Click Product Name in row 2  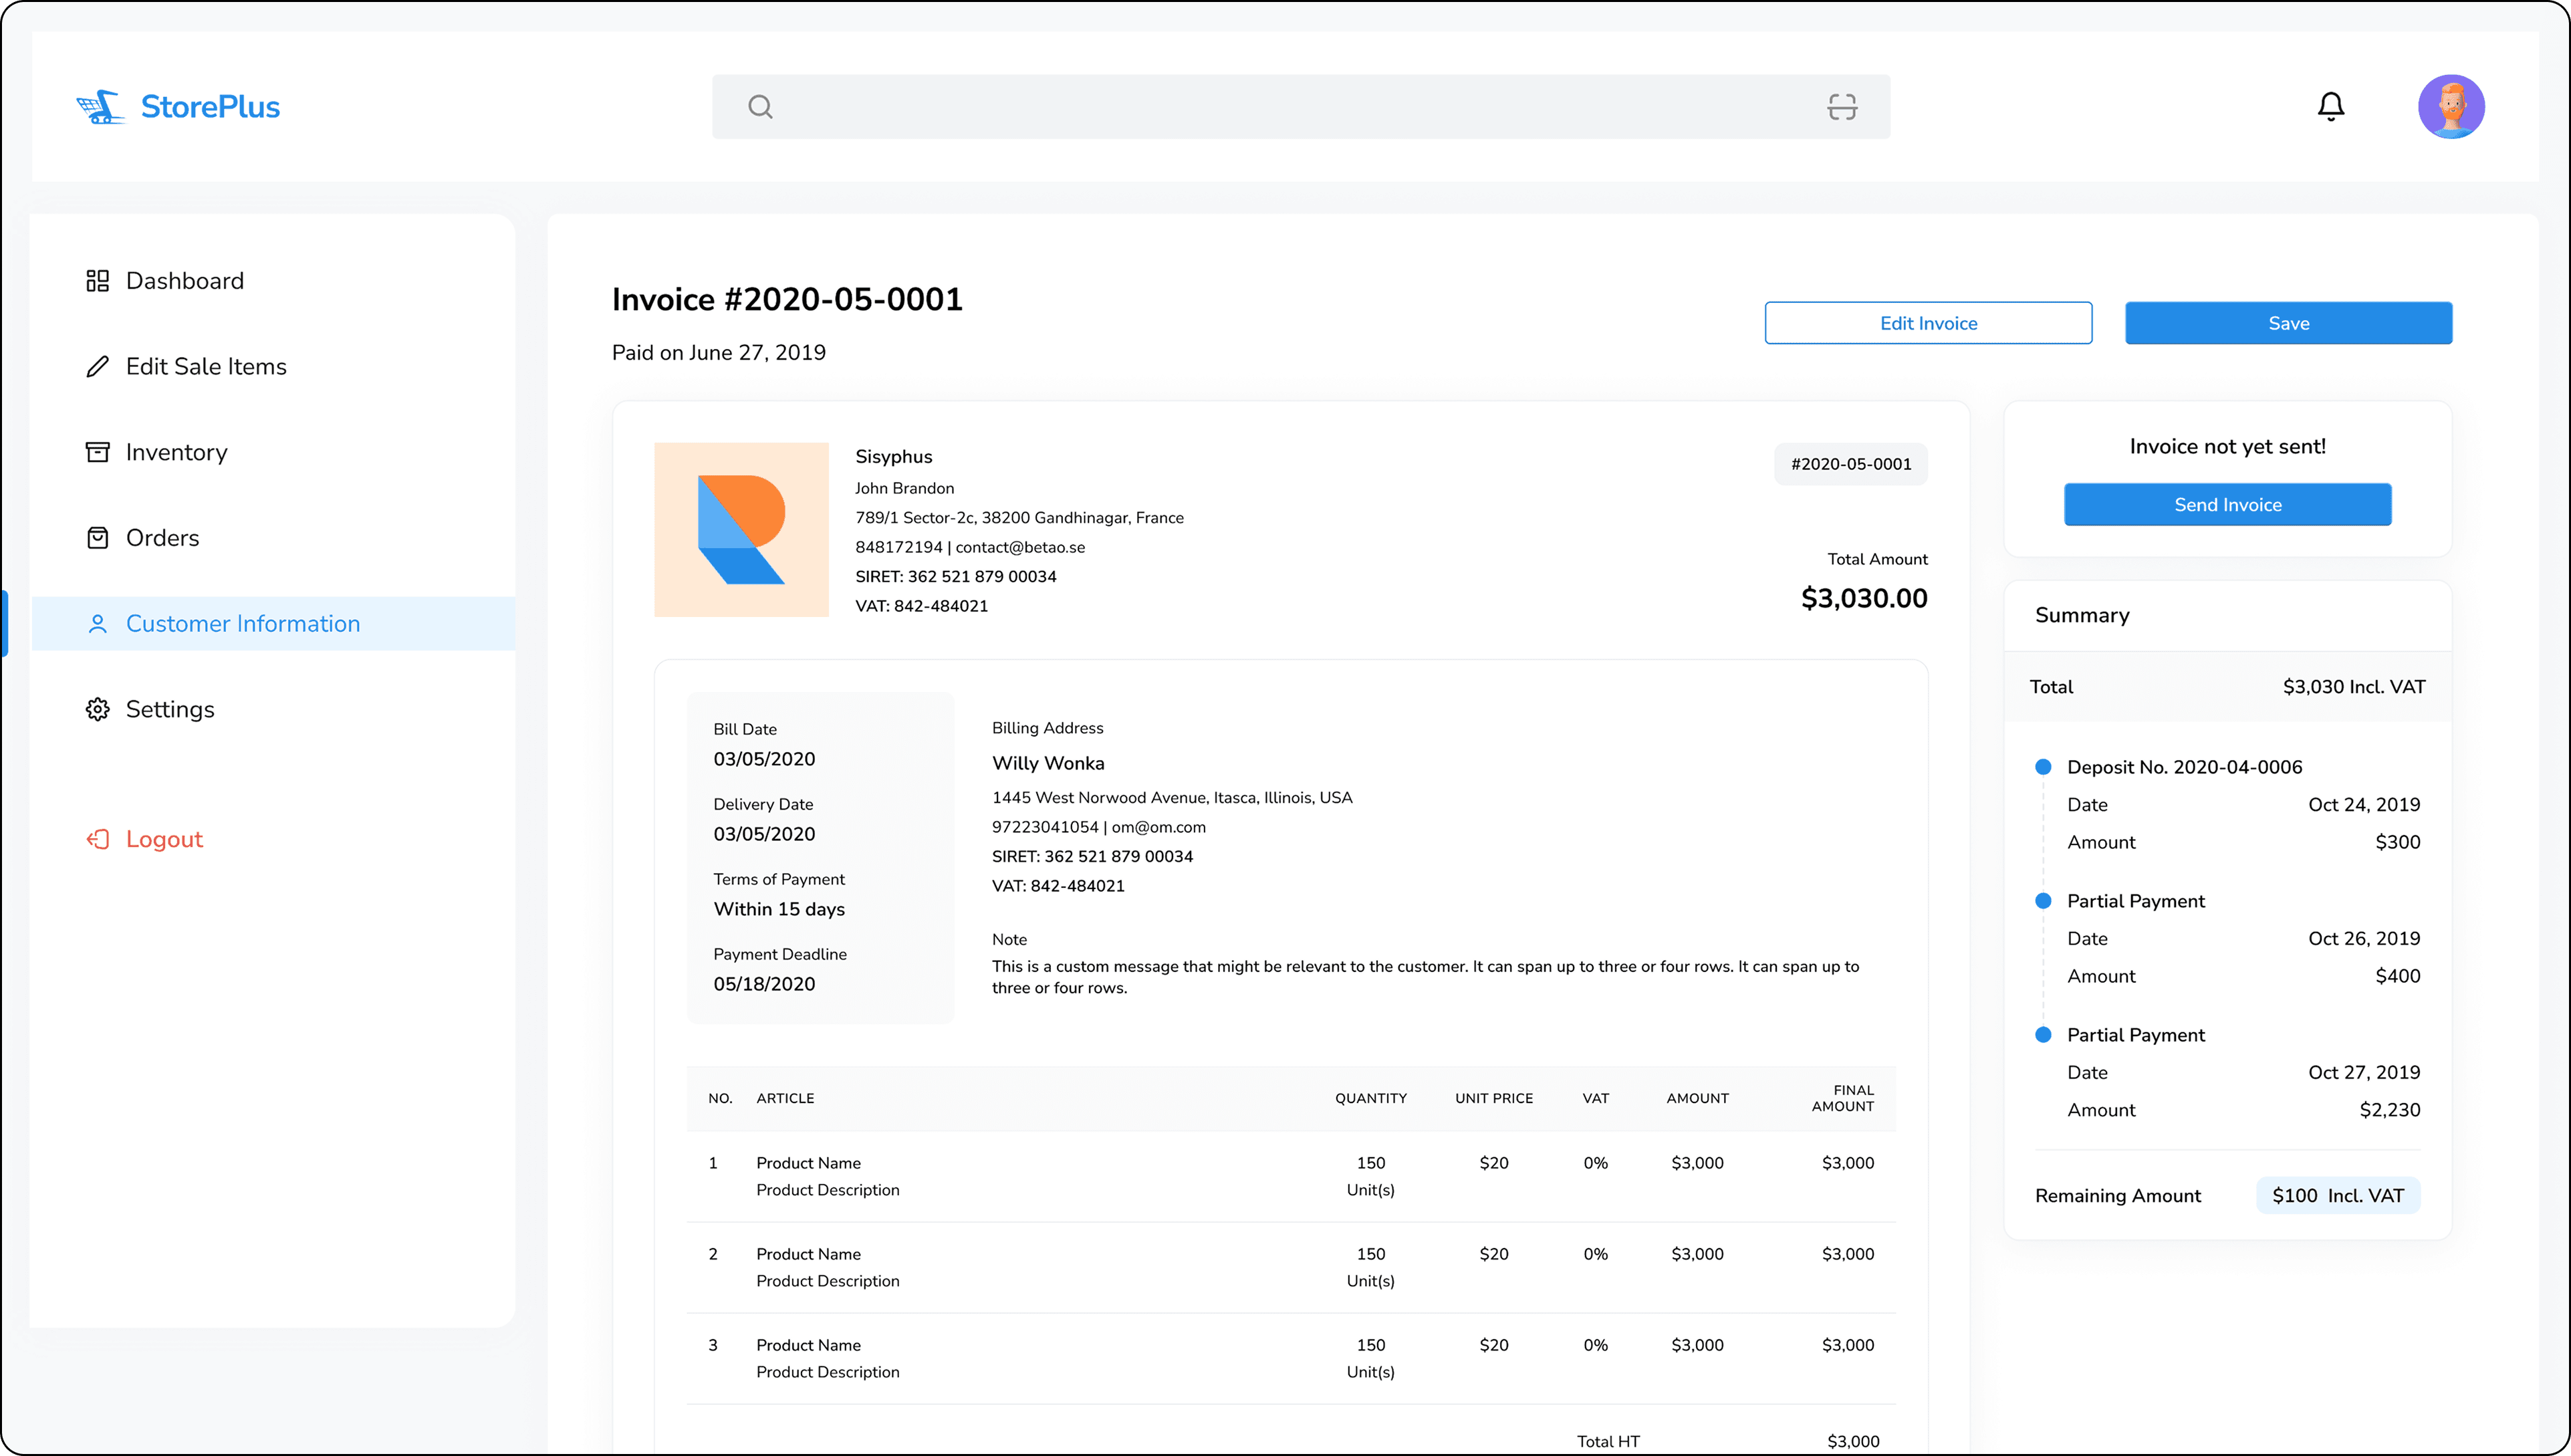(808, 1254)
